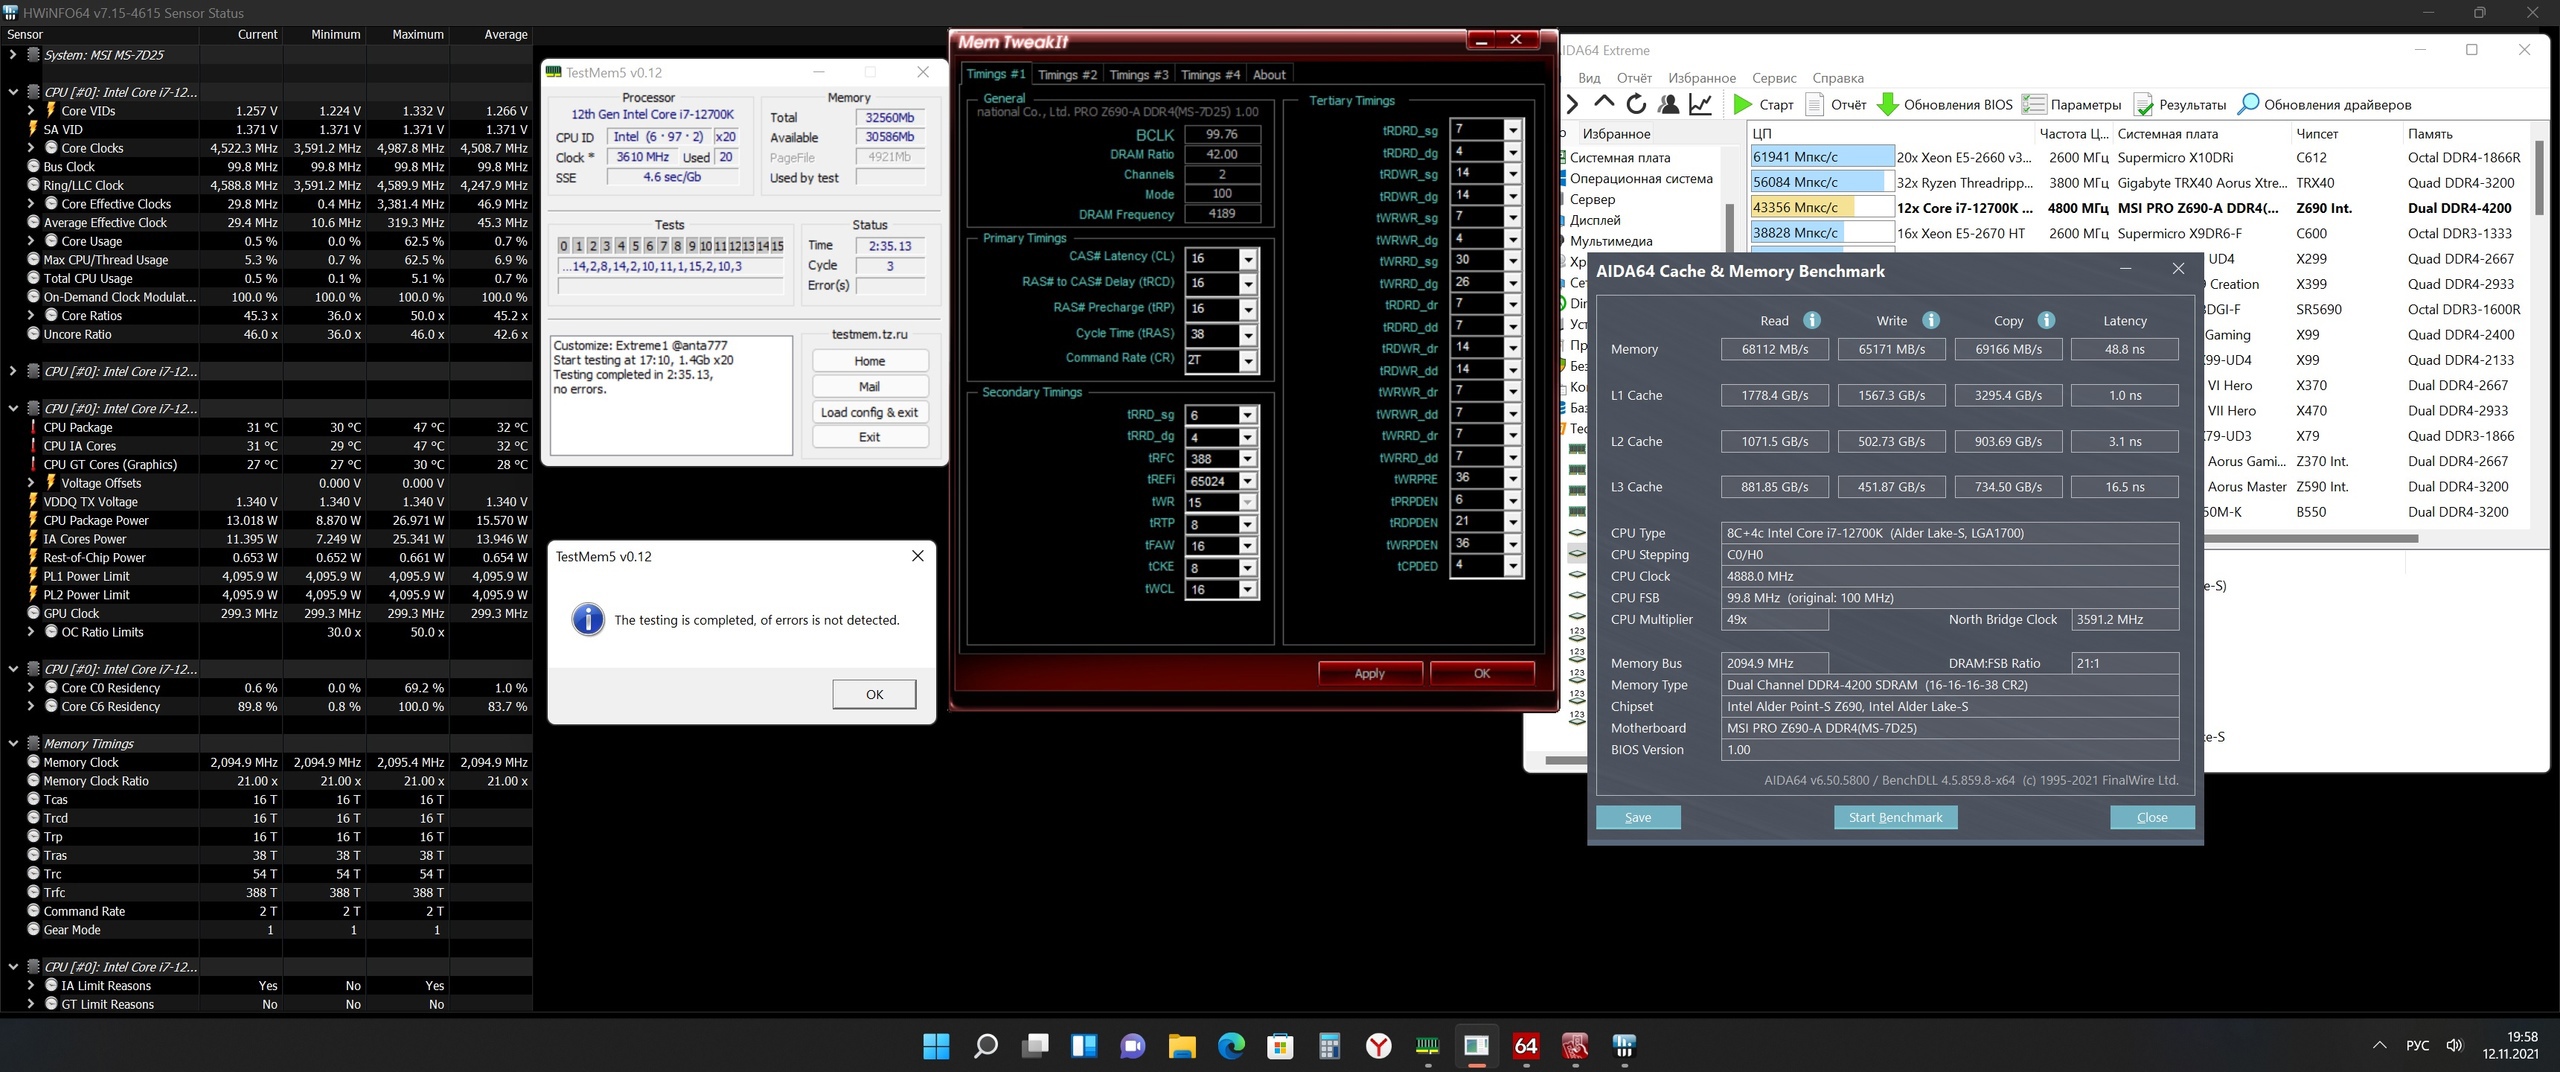
Task: Open Обновления драйверов in AIDA64 toolbar
Action: [2324, 104]
